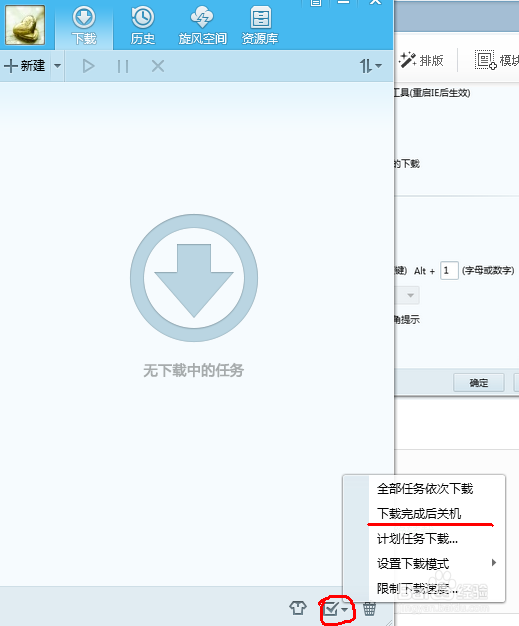Click the 确定 button in background dialog
This screenshot has width=519, height=626.
[479, 383]
